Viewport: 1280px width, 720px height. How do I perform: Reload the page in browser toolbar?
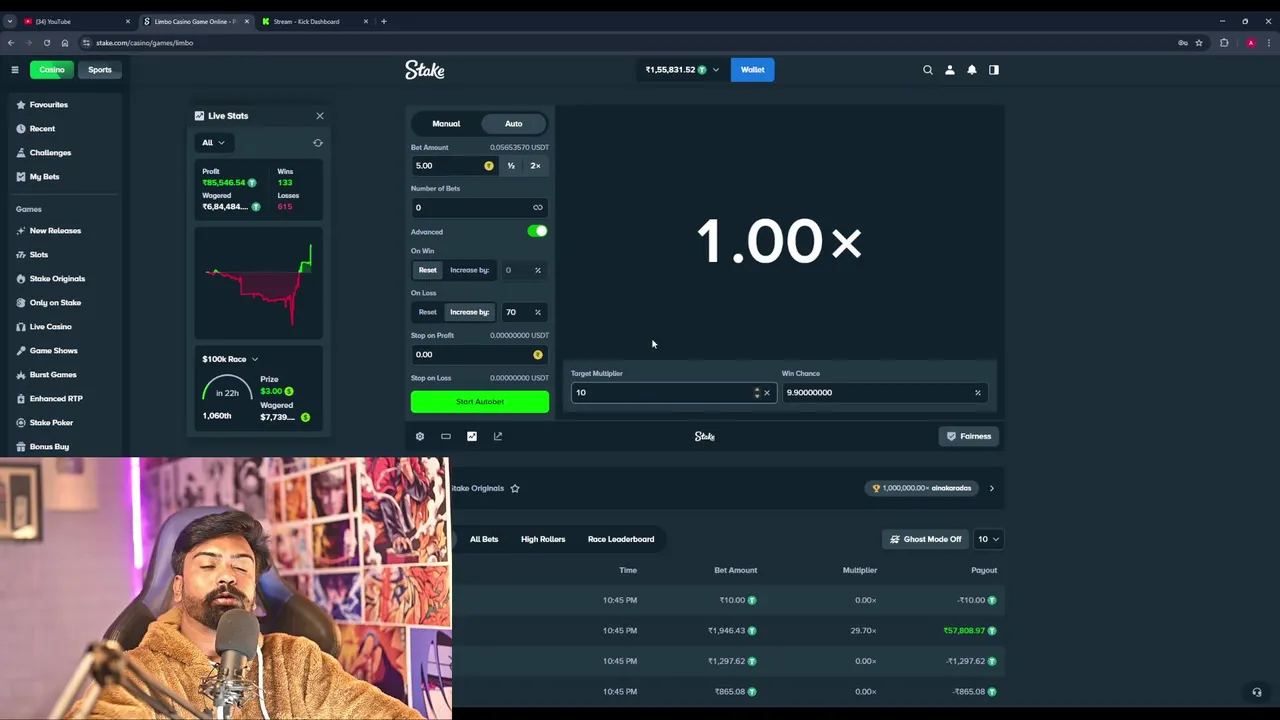[46, 43]
